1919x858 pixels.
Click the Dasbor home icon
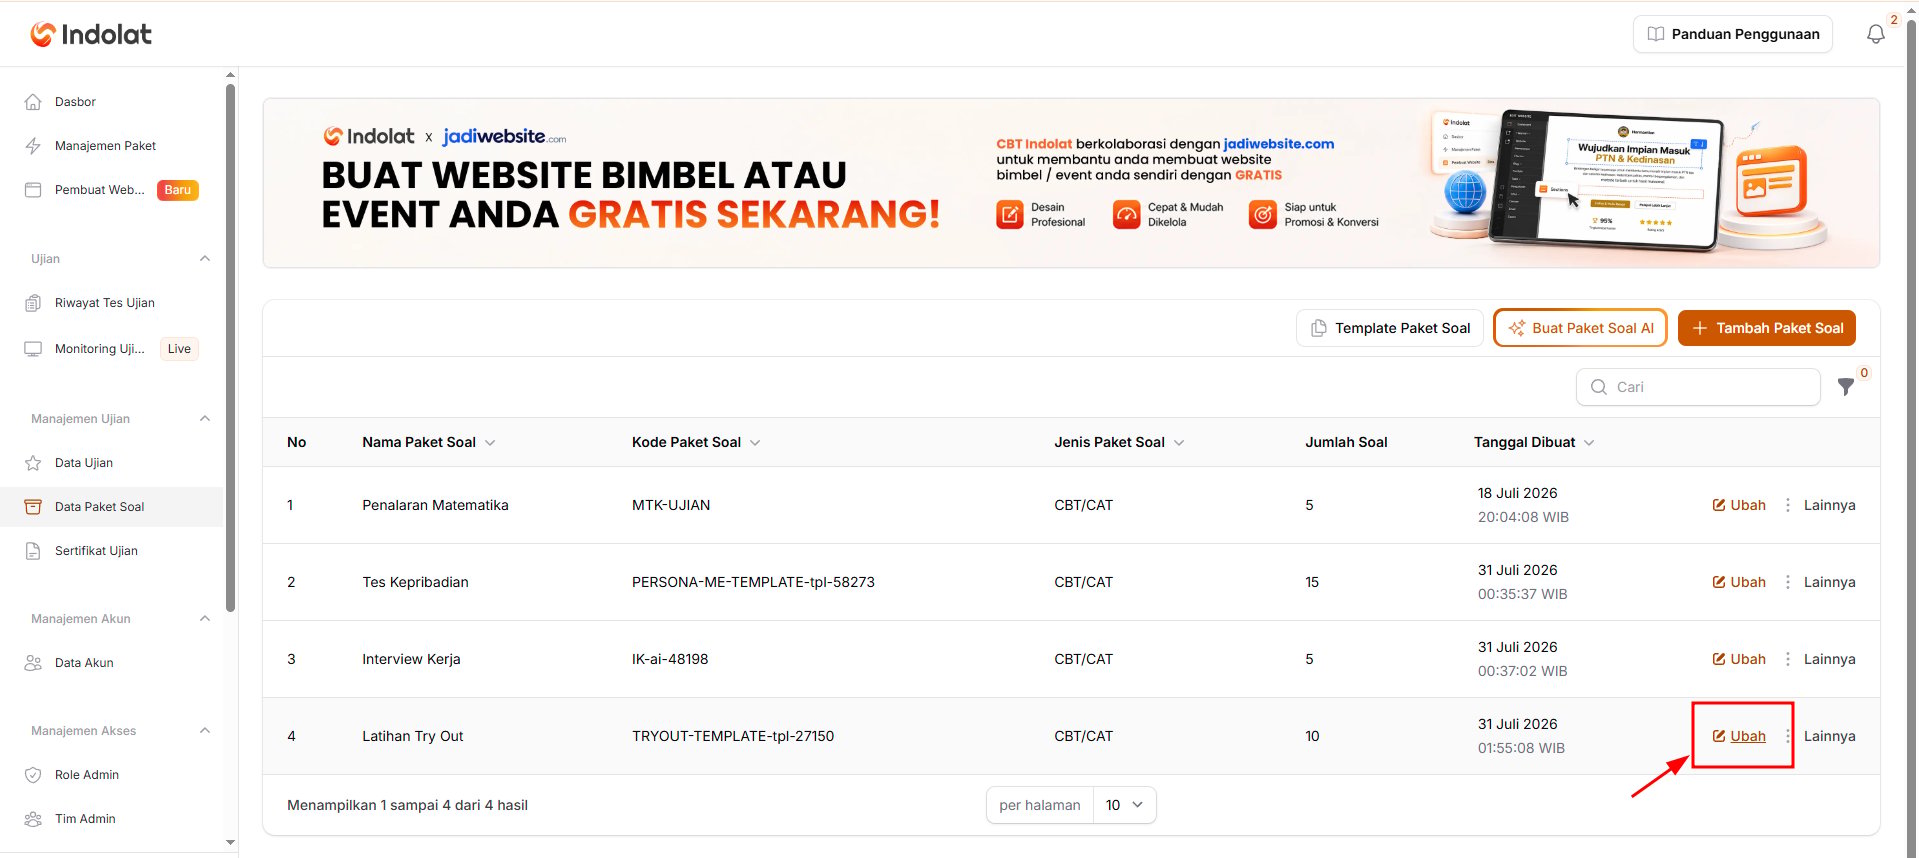pos(33,102)
